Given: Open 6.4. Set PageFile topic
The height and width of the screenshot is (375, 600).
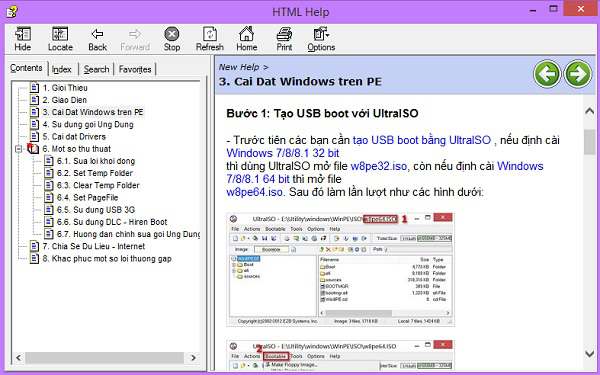Looking at the screenshot, I should tap(87, 198).
